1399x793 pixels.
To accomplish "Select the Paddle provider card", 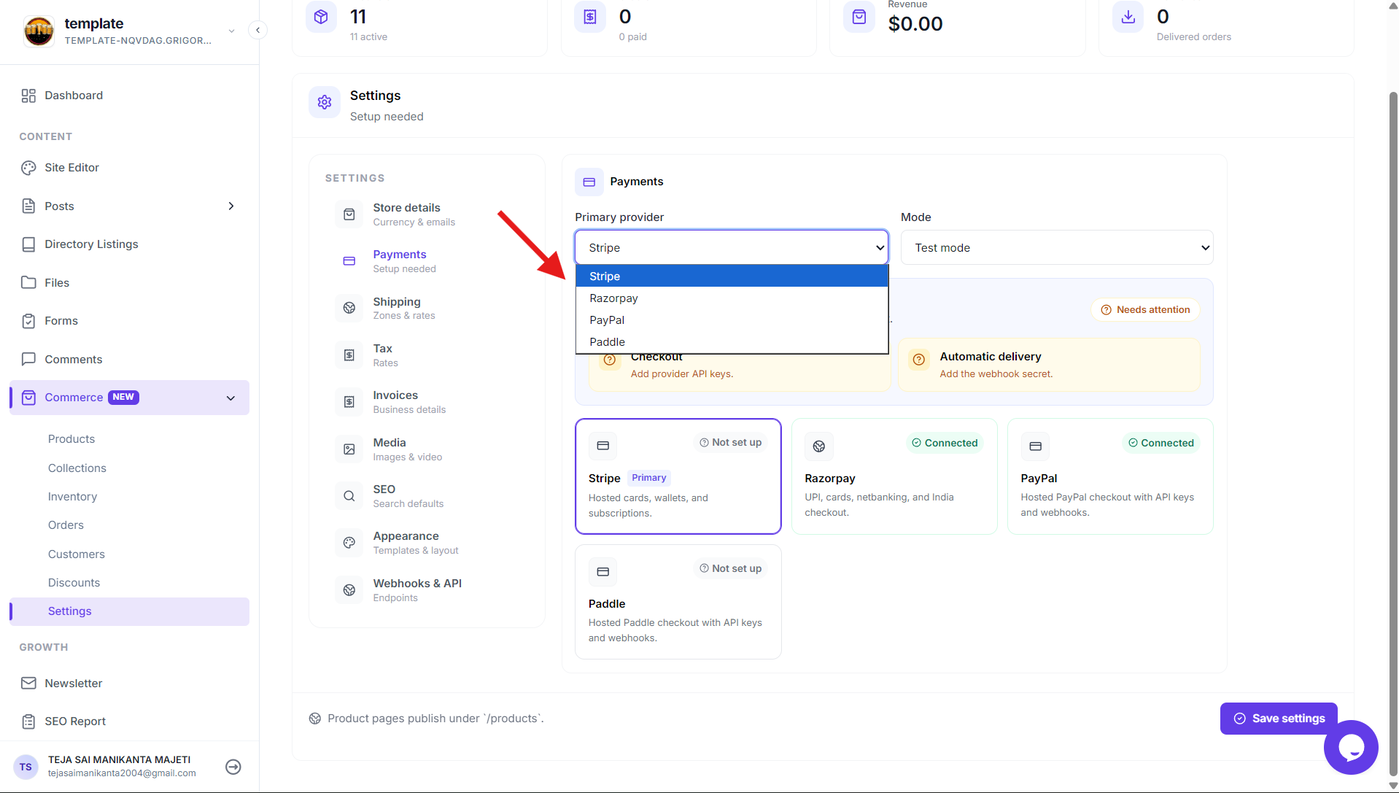I will click(x=678, y=602).
